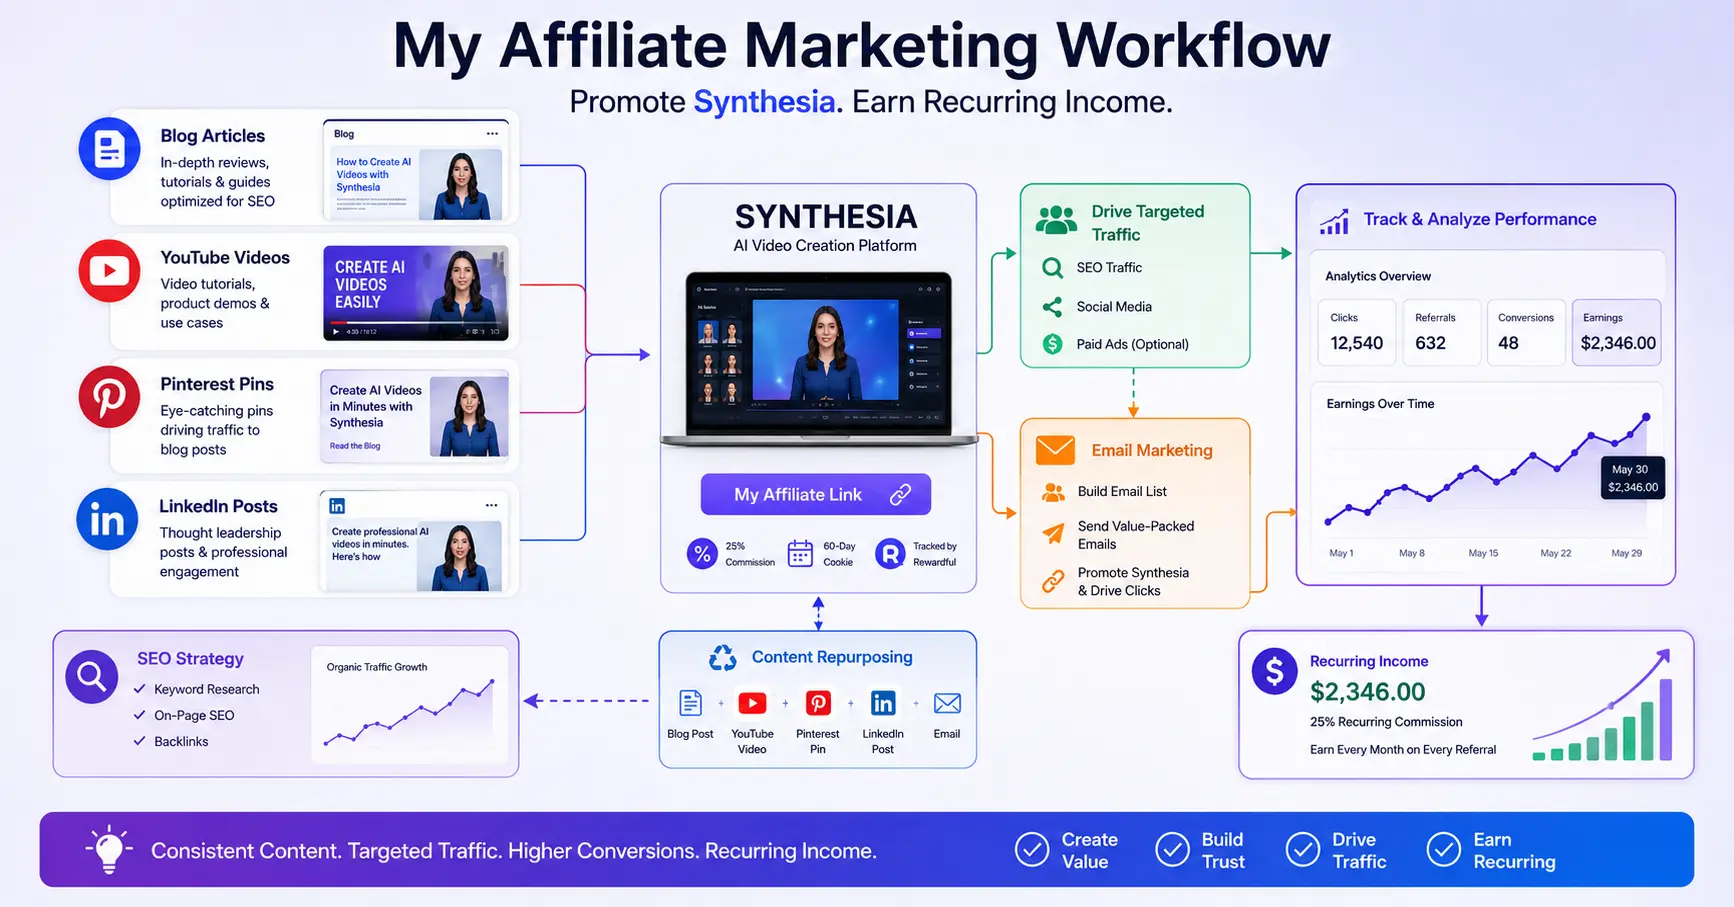Viewport: 1734px width, 907px height.
Task: Toggle the Keyword Research checkmark
Action: coord(140,689)
